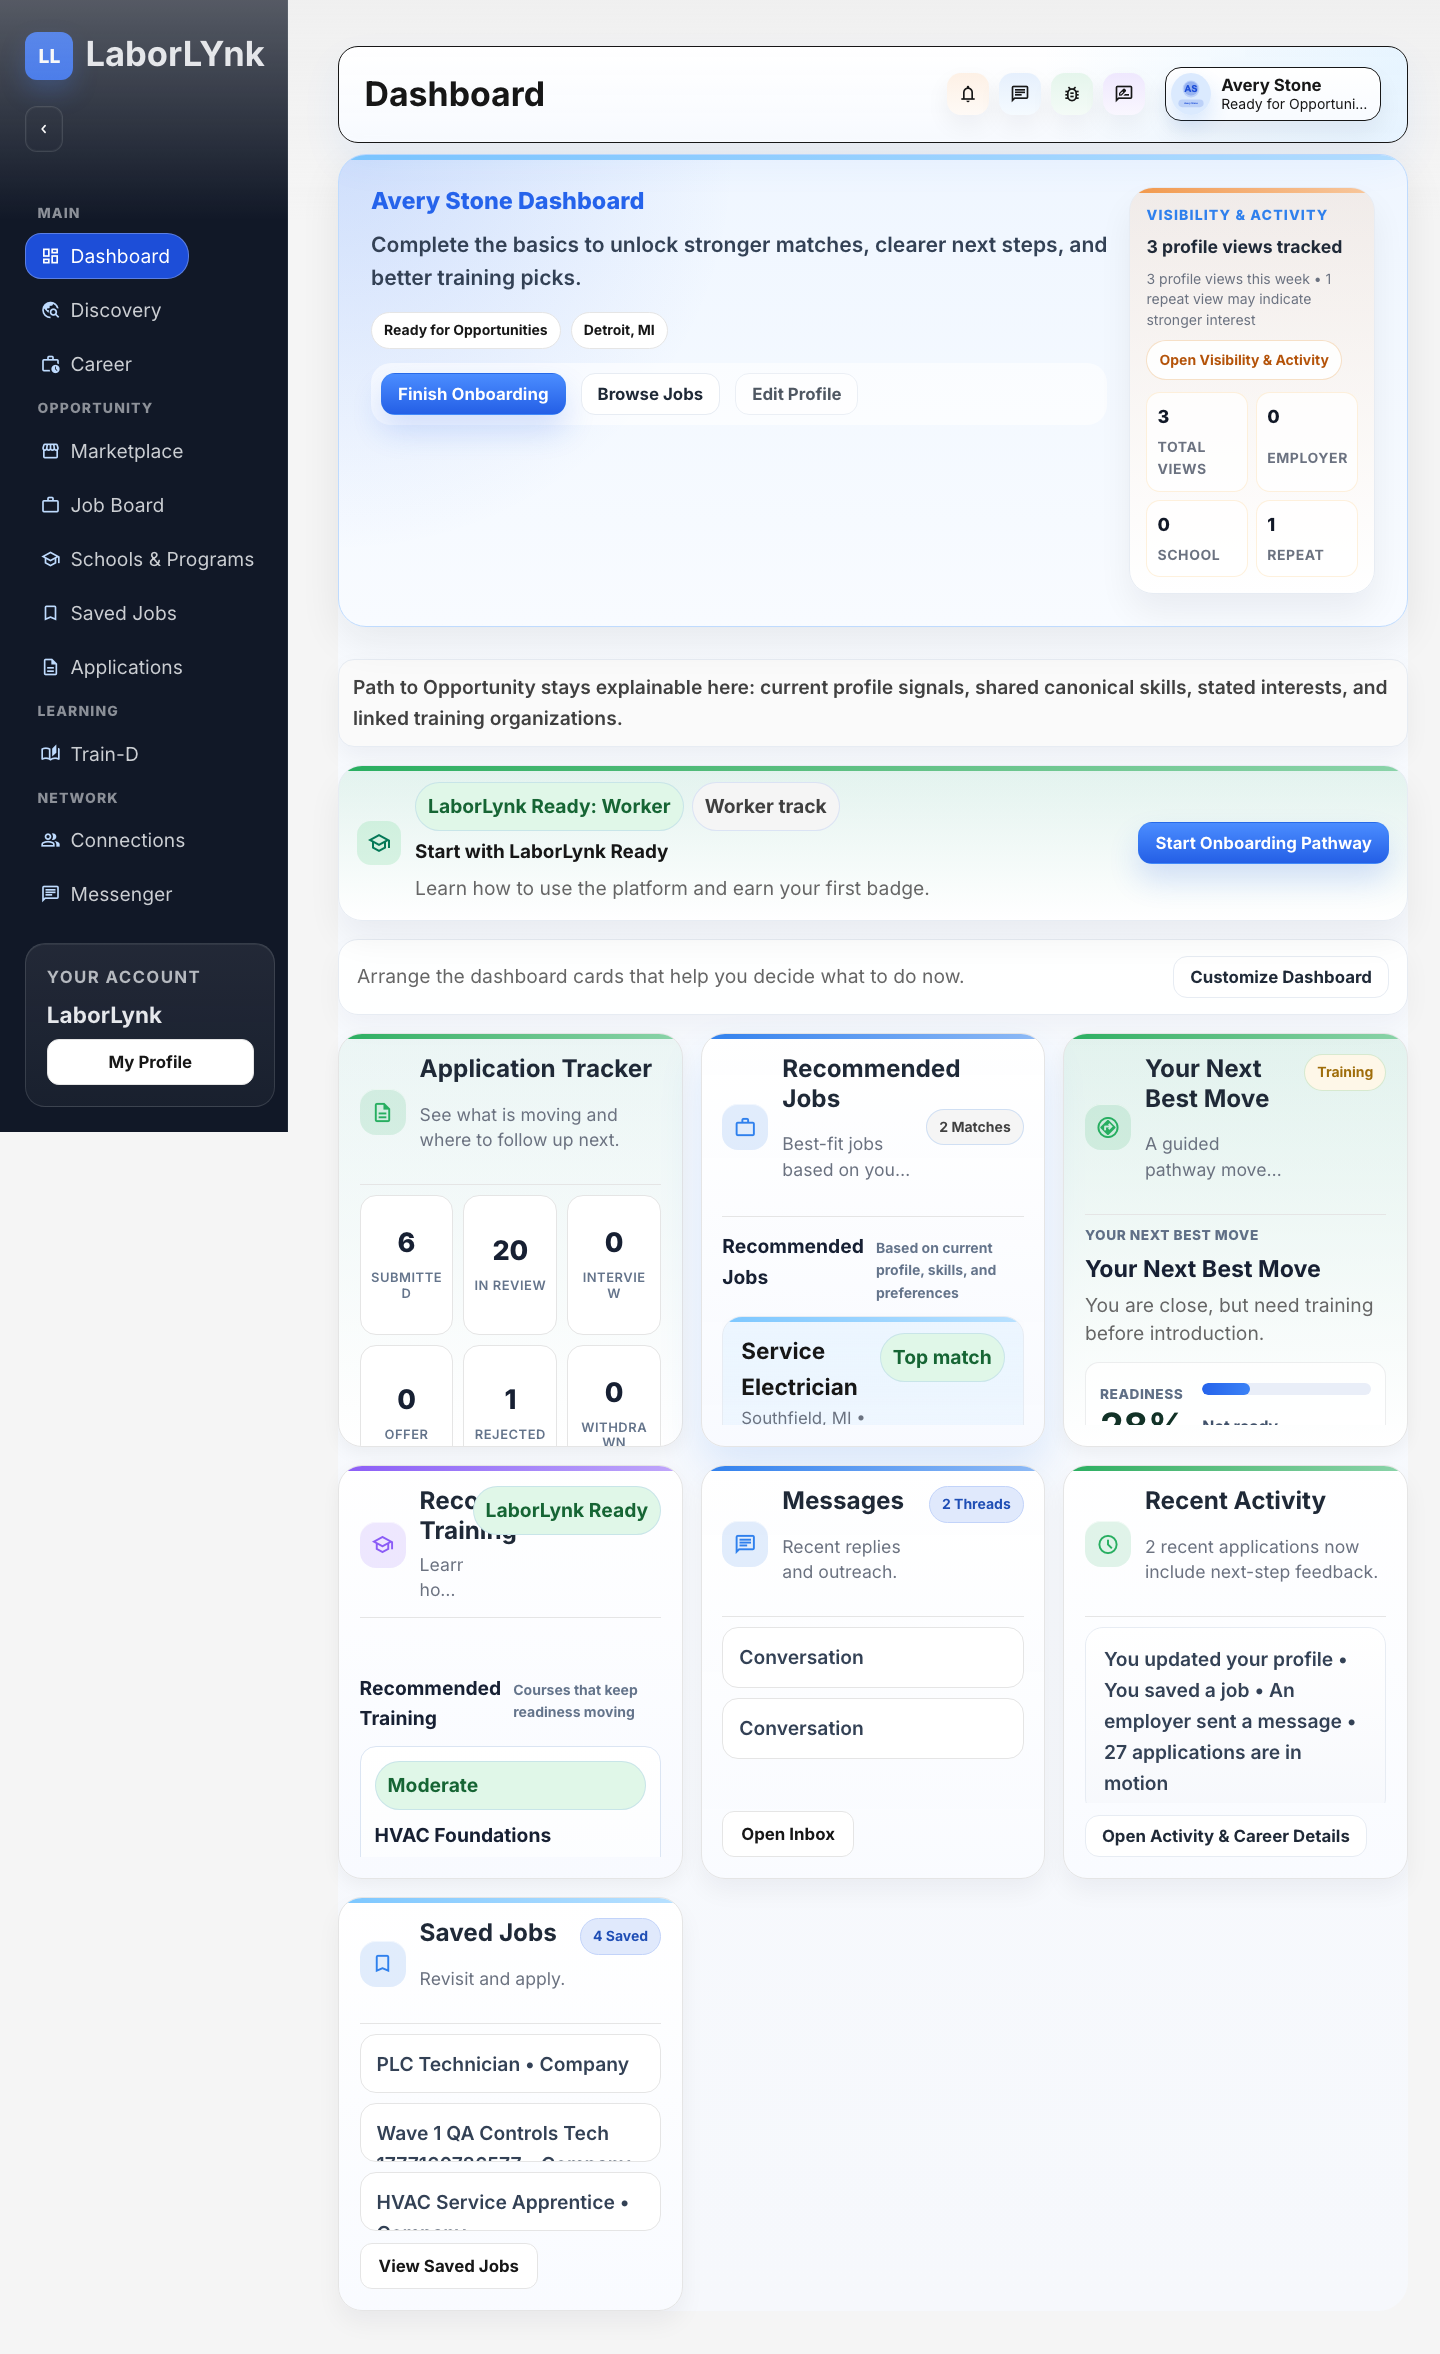Click View Saved Jobs button
The width and height of the screenshot is (1440, 2354).
pyautogui.click(x=449, y=2266)
